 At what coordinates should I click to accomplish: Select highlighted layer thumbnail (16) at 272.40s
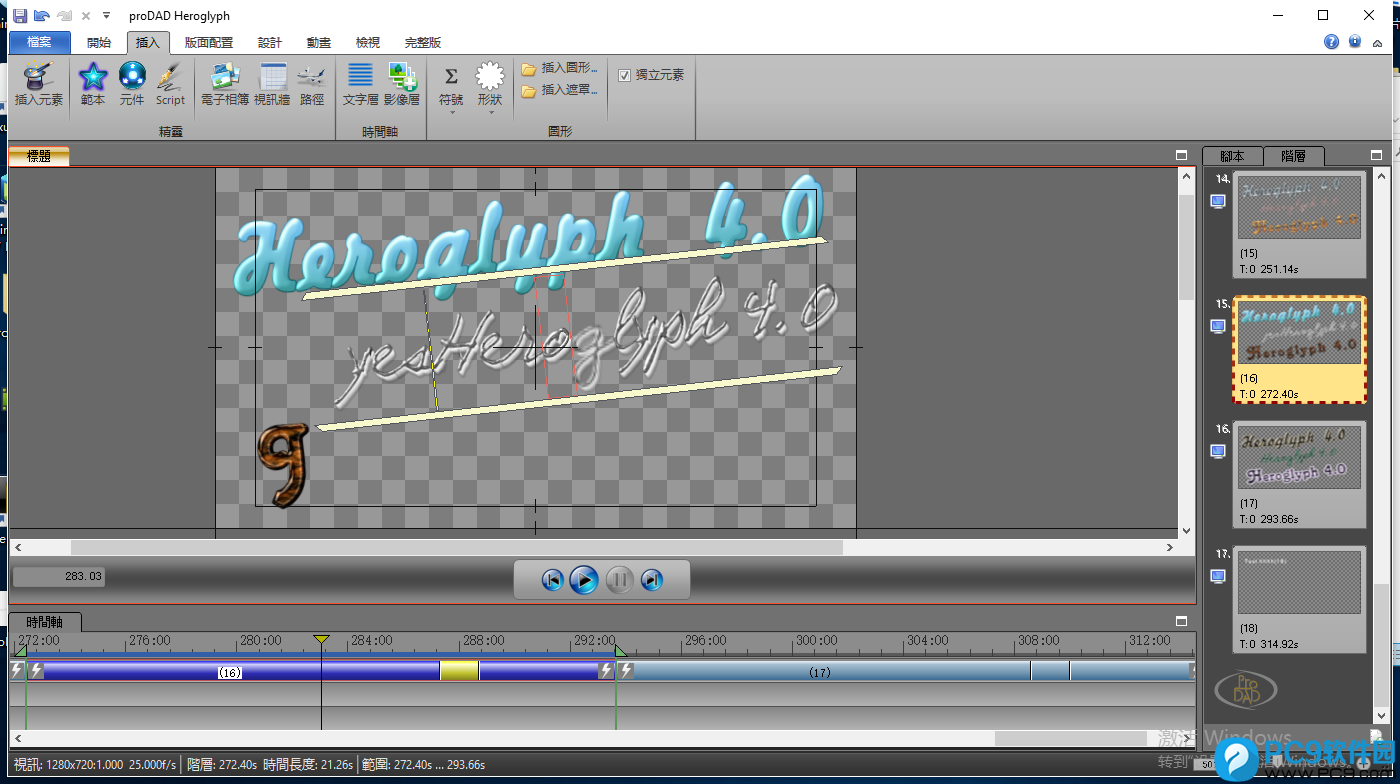(1299, 350)
